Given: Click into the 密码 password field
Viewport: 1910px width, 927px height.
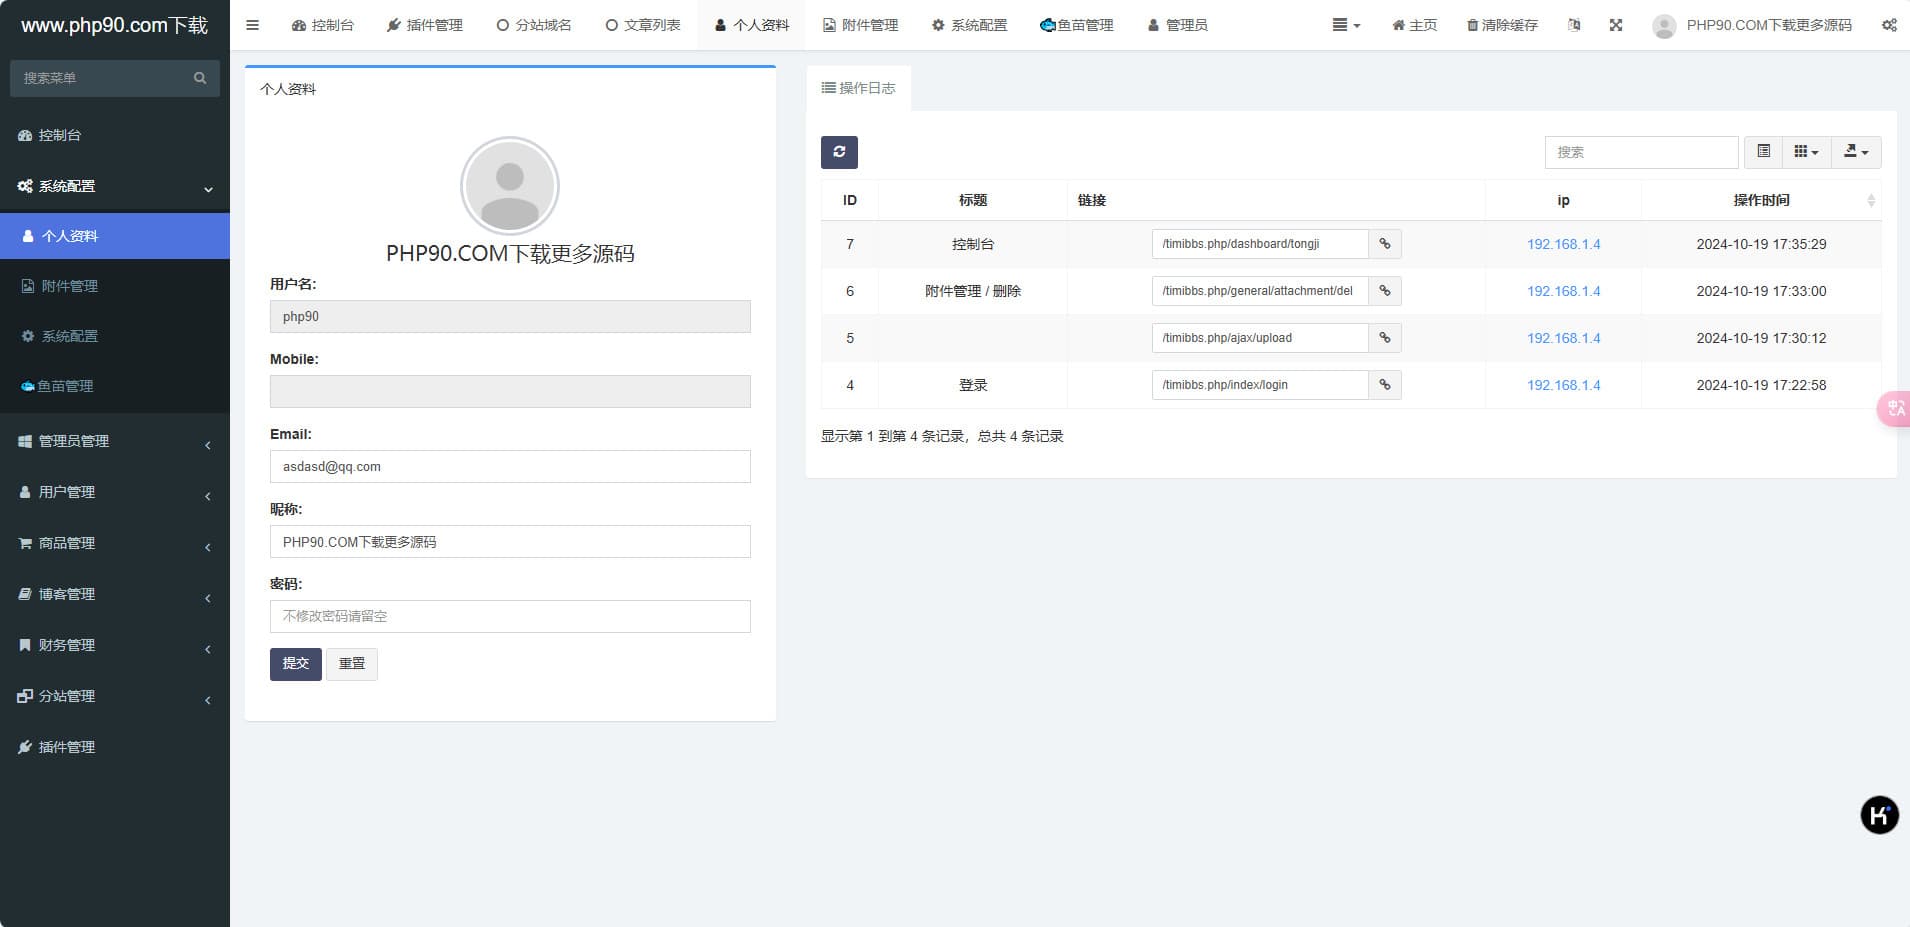Looking at the screenshot, I should [510, 616].
